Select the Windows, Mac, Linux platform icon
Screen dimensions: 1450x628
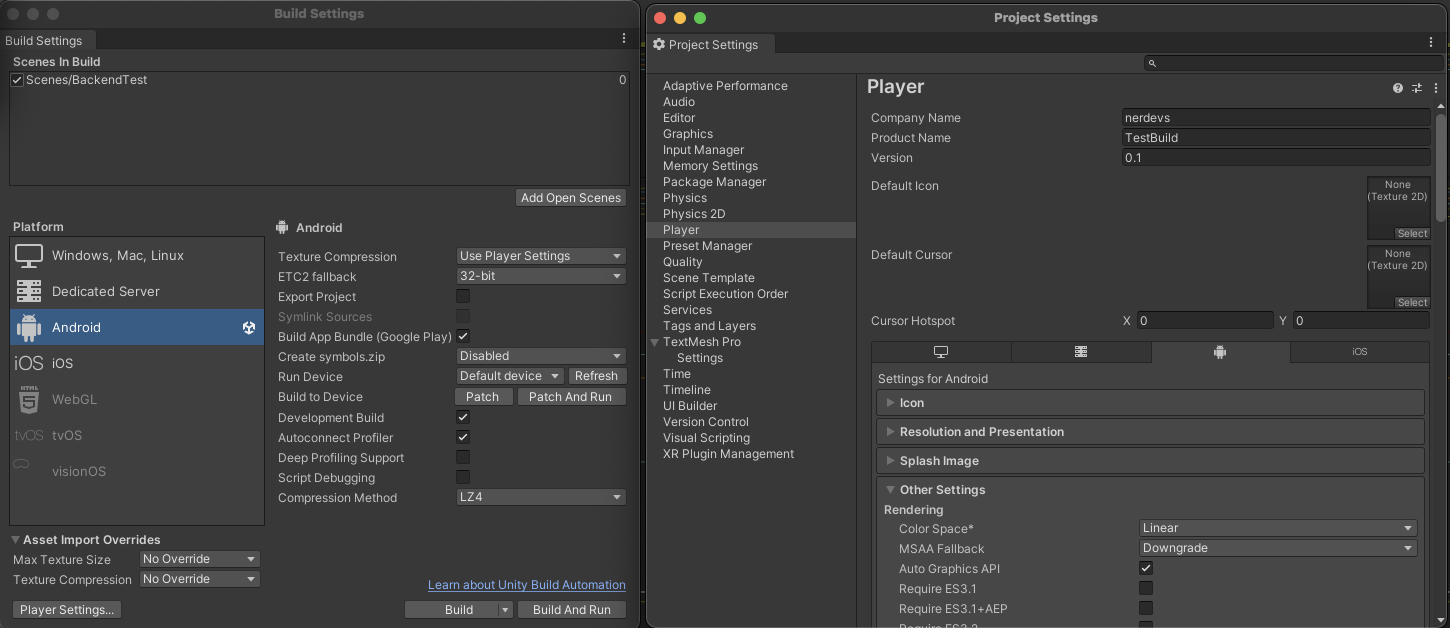(29, 255)
